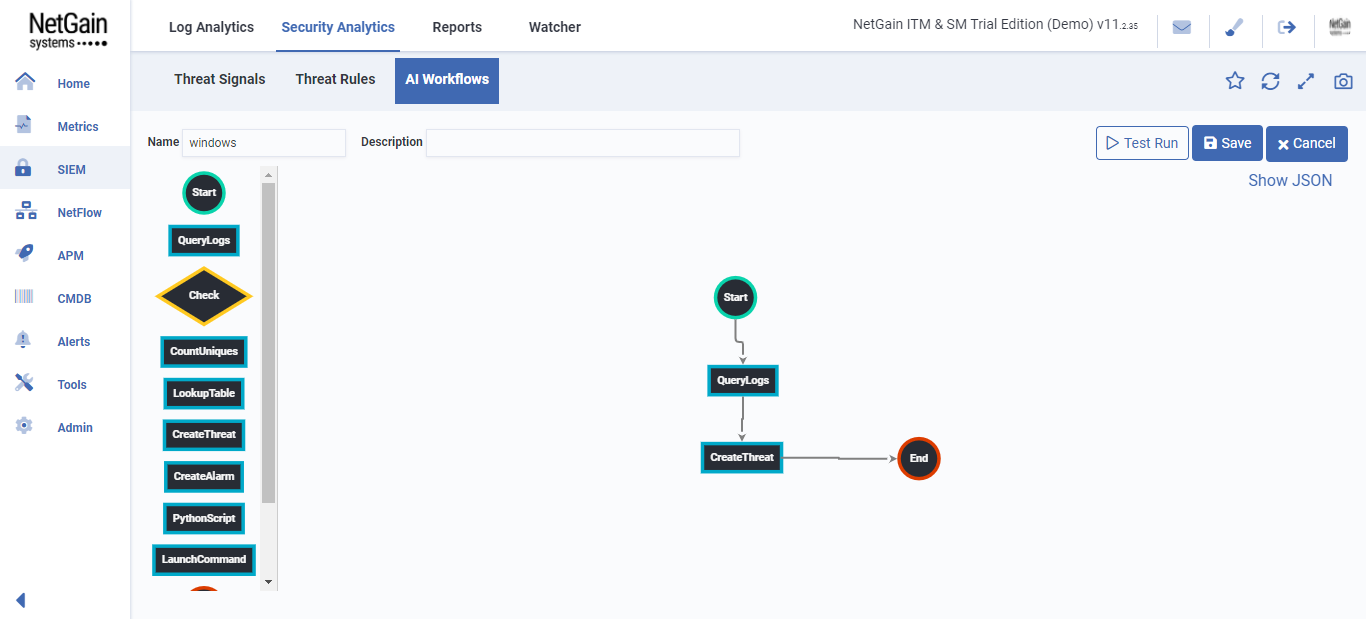Save the workflow
The image size is (1366, 619).
click(1227, 143)
